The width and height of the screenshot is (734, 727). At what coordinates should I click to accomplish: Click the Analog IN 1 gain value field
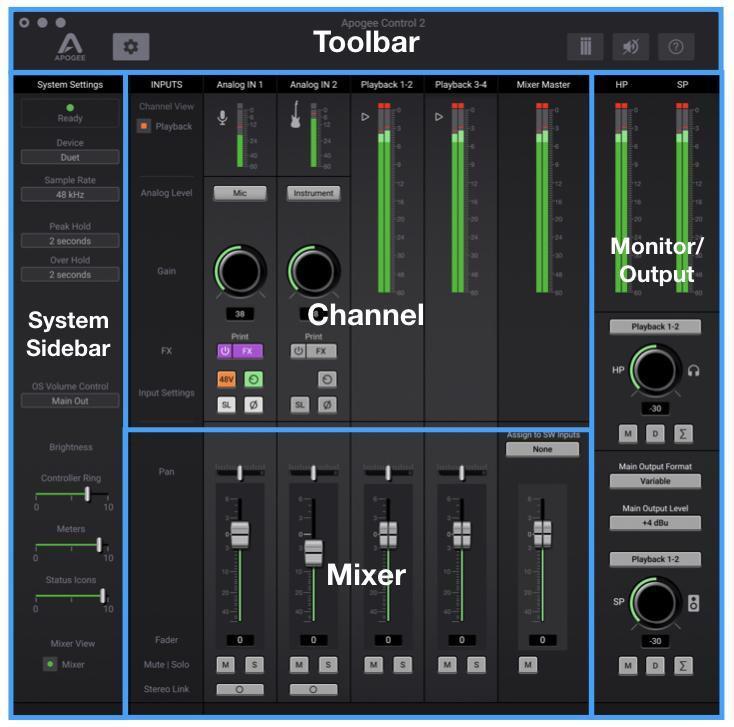pos(240,313)
